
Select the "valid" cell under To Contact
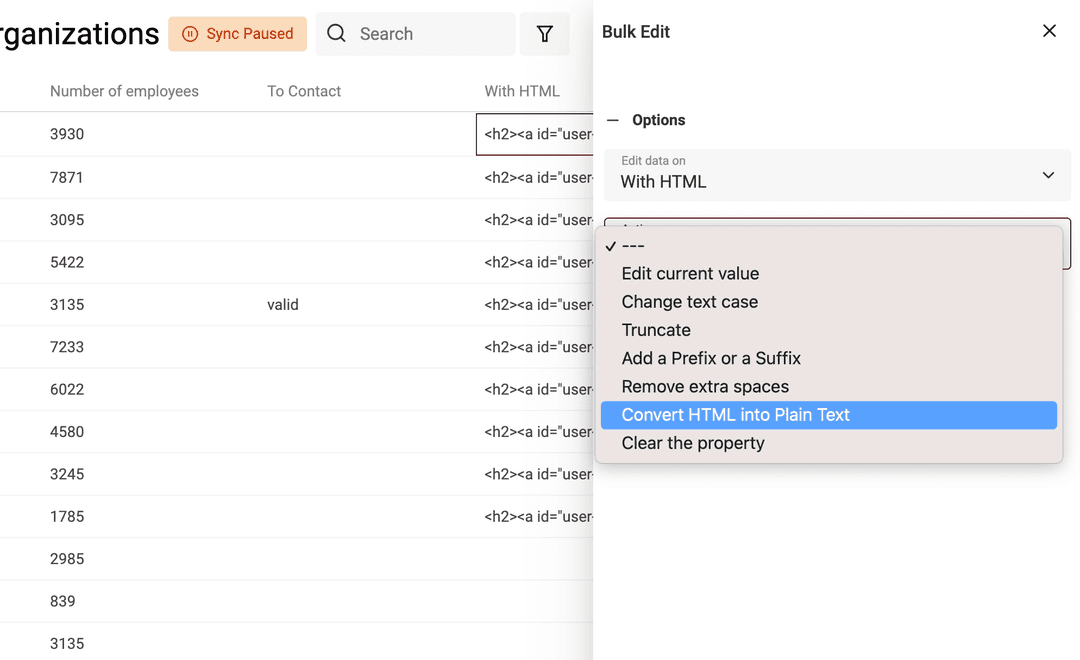click(x=283, y=304)
